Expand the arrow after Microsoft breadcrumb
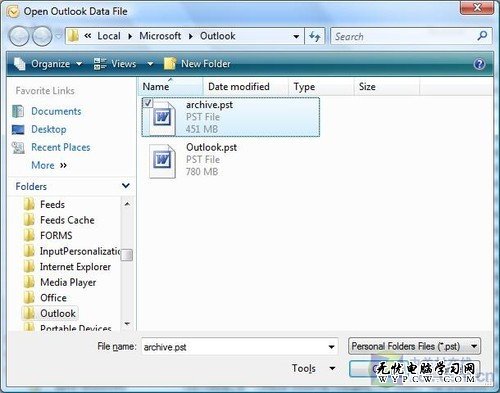Screen dimensions: 500x393 tap(191, 36)
